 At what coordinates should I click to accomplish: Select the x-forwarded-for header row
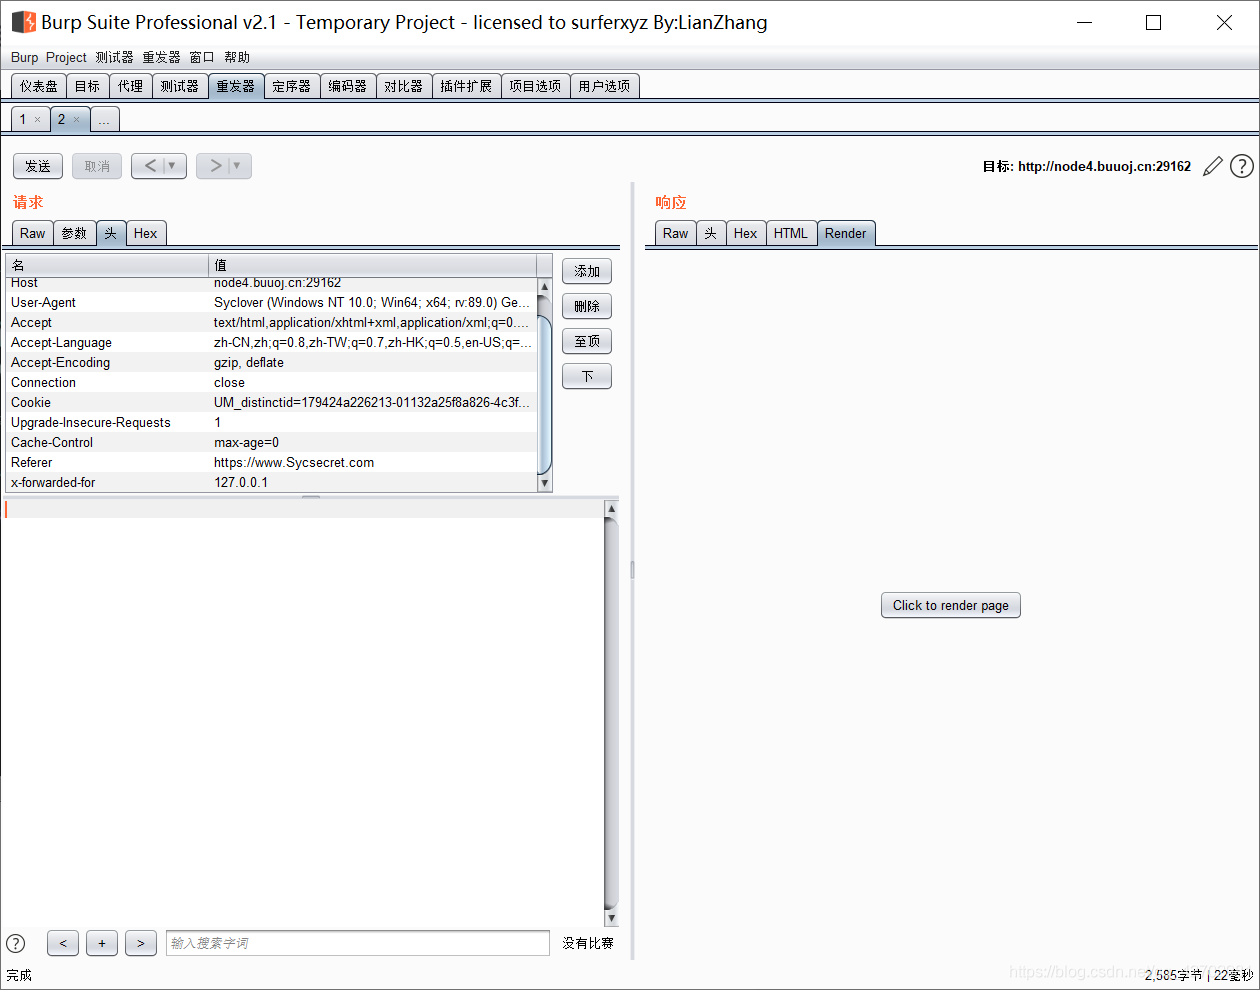point(271,482)
